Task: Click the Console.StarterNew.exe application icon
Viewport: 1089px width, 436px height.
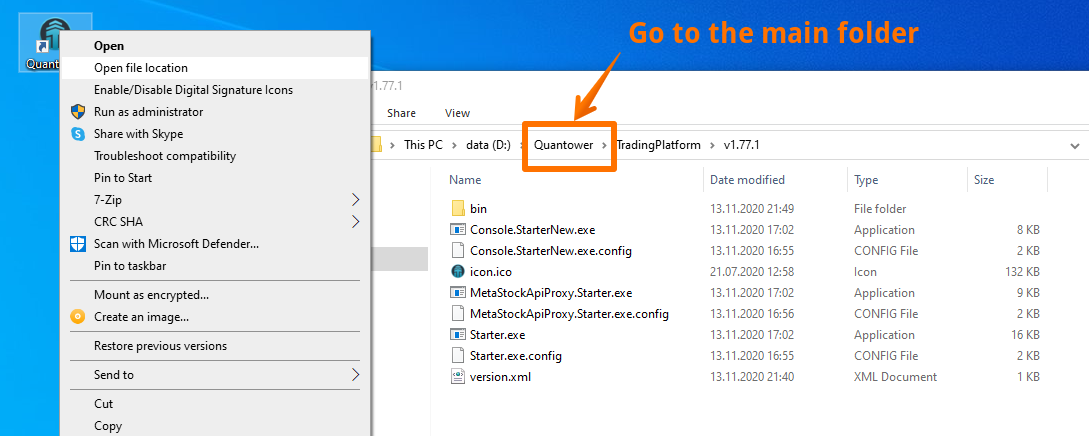Action: [x=458, y=230]
